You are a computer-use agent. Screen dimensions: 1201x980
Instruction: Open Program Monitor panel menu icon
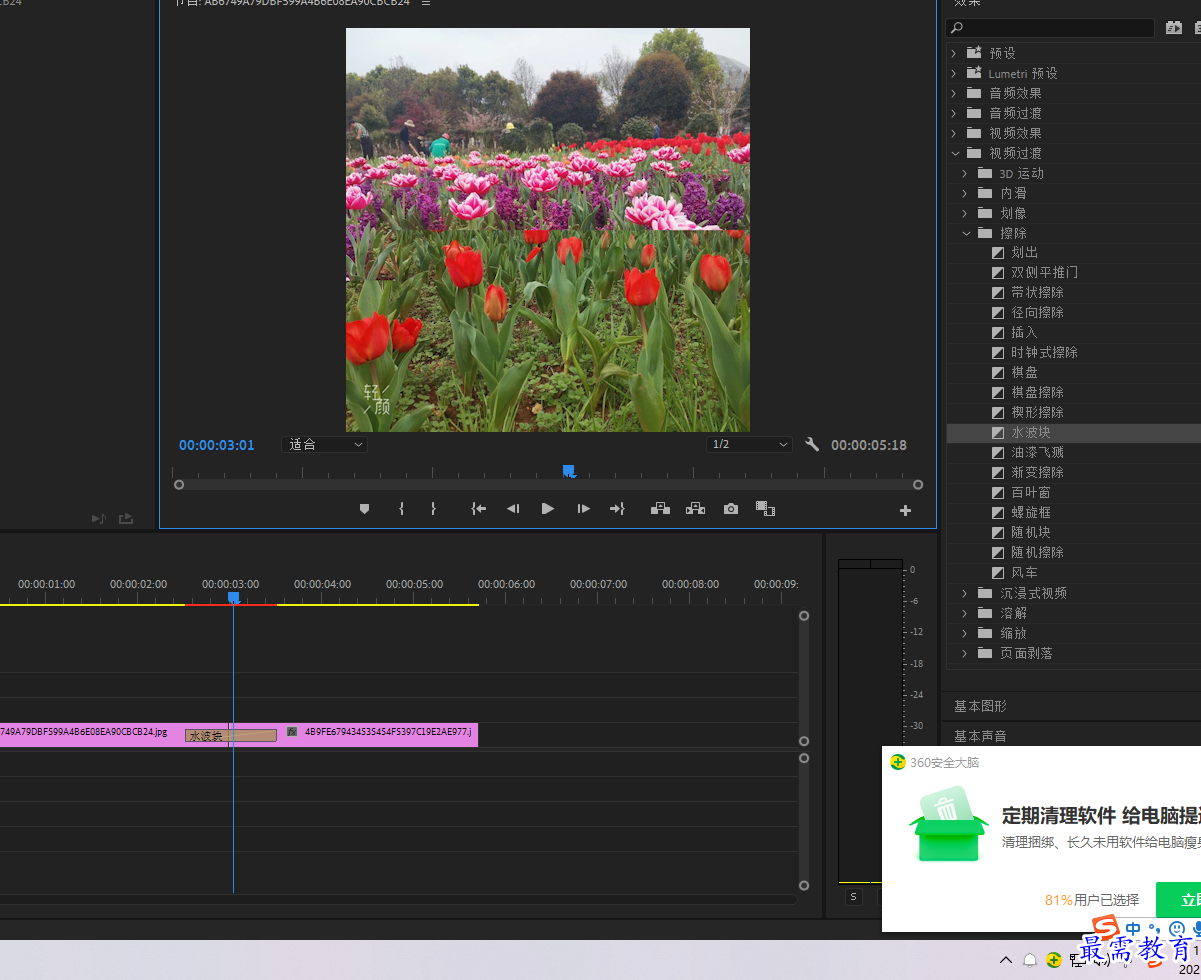(x=426, y=3)
